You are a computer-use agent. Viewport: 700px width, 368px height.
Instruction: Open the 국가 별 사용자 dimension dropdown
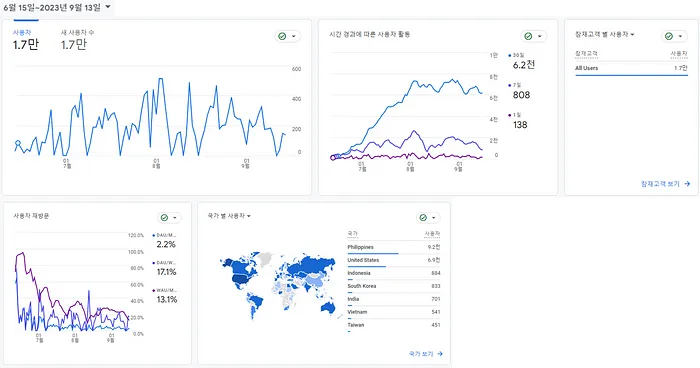click(229, 216)
